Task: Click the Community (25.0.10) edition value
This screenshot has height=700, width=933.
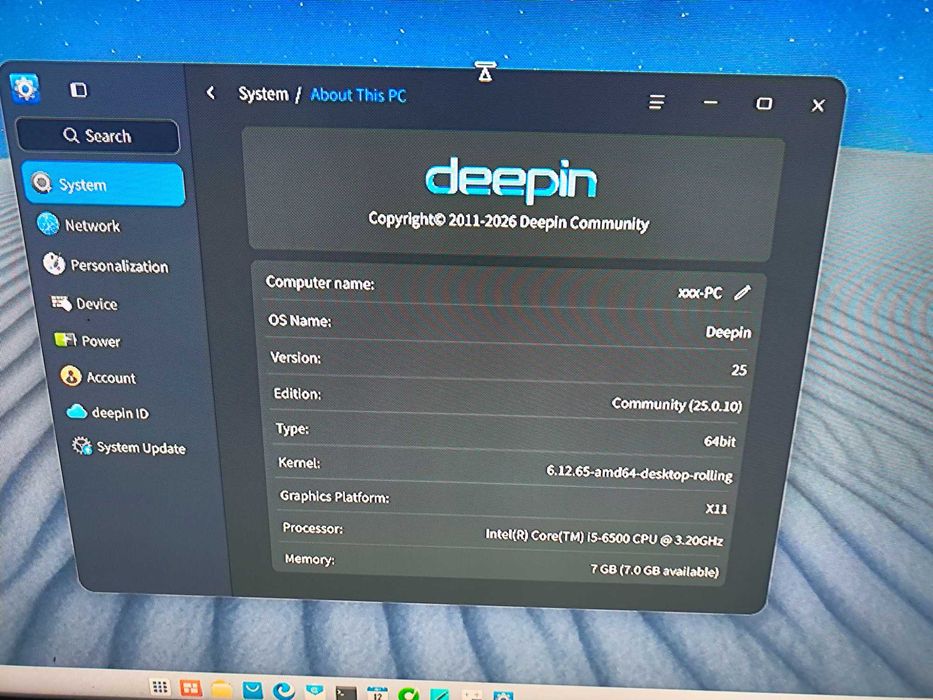Action: [677, 405]
